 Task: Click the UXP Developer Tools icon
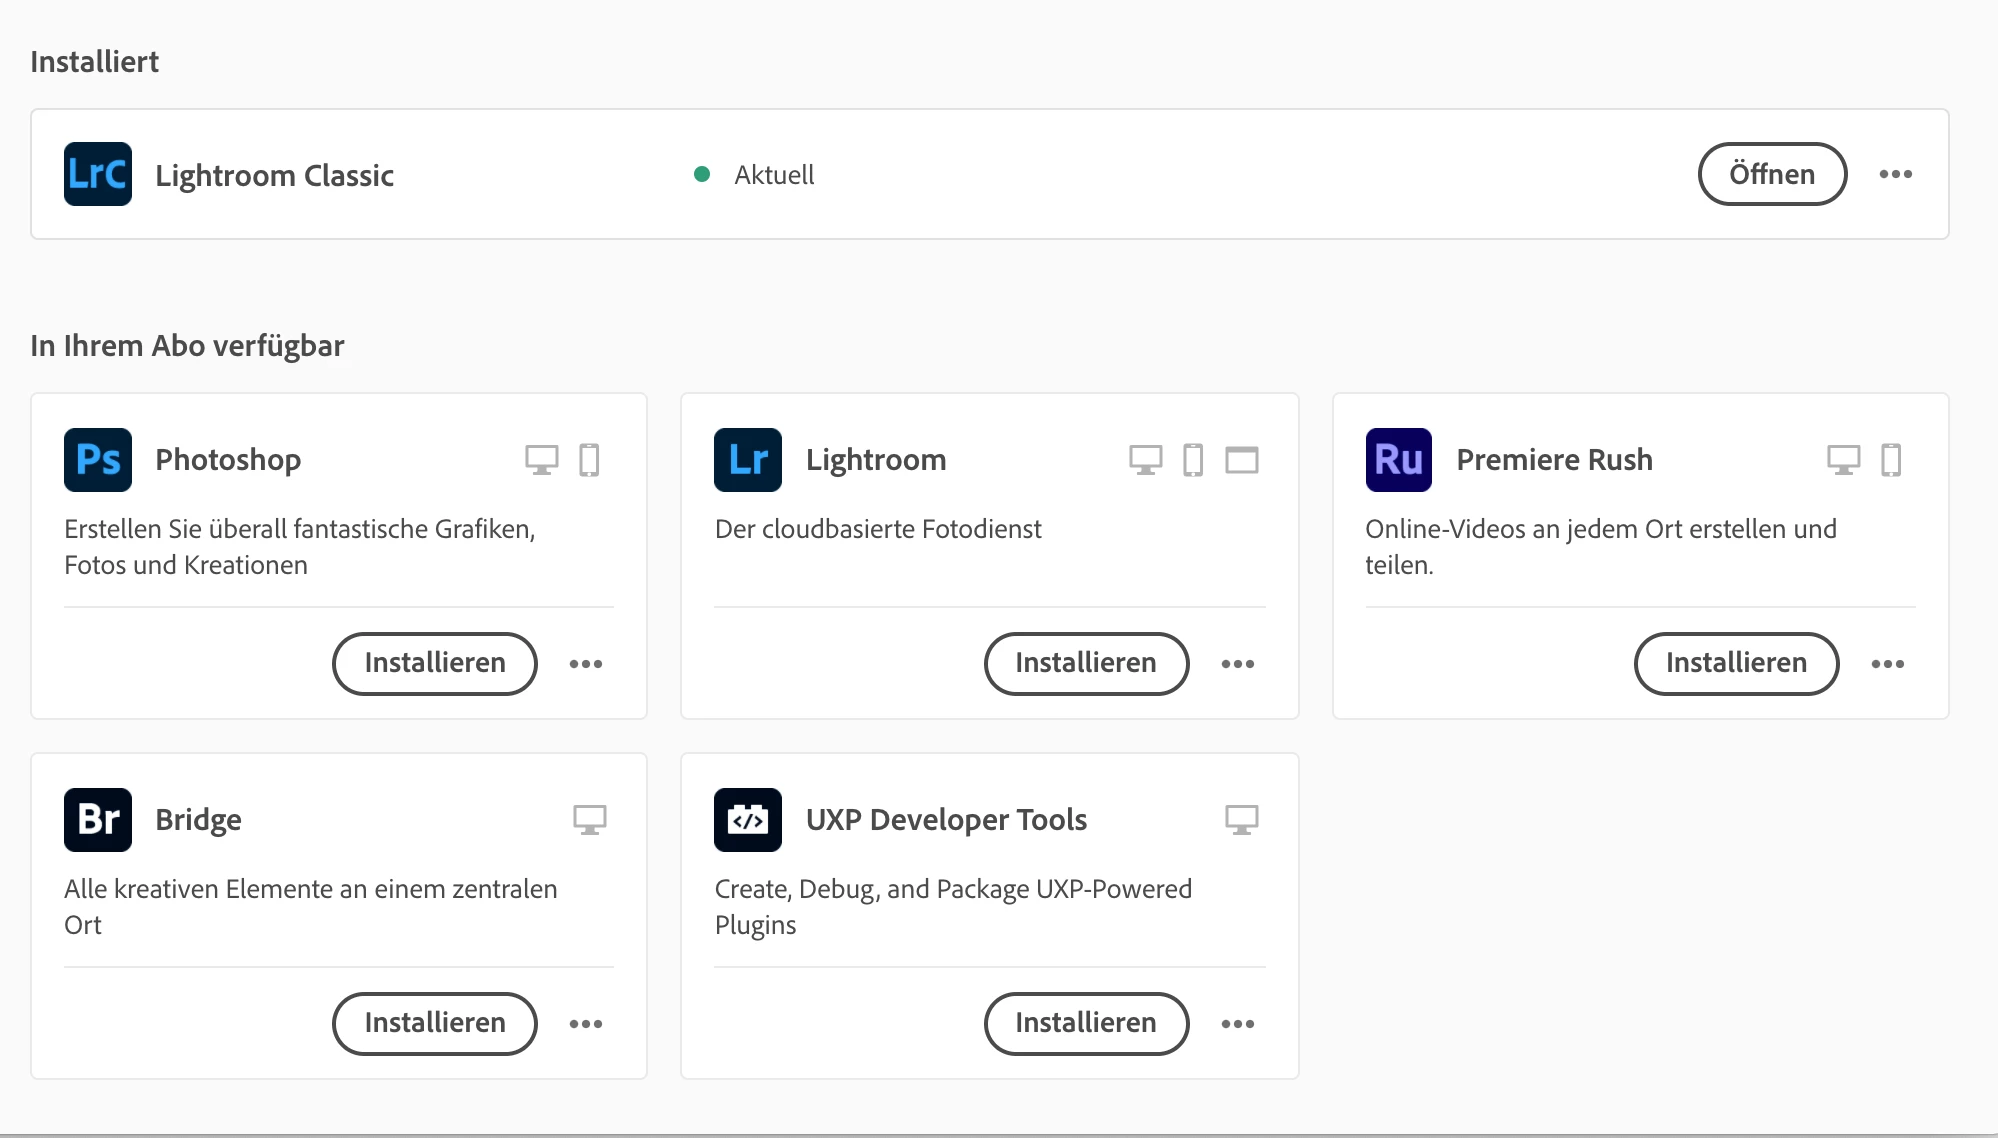point(747,820)
